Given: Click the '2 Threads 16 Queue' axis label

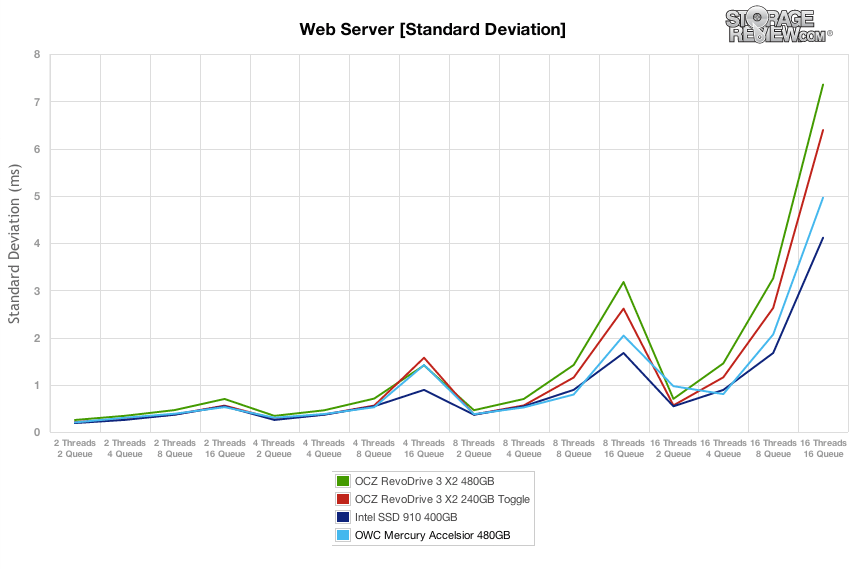Looking at the screenshot, I should (225, 449).
